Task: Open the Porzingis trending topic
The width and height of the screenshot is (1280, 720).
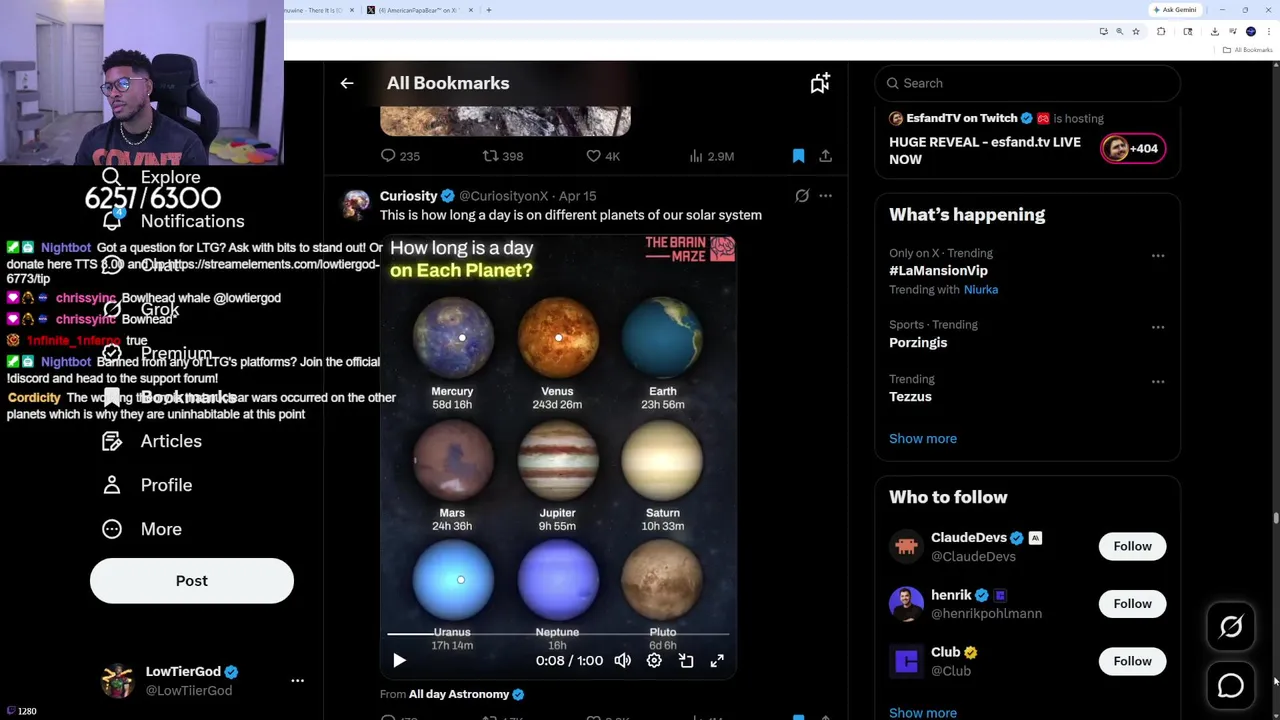Action: pyautogui.click(x=918, y=343)
